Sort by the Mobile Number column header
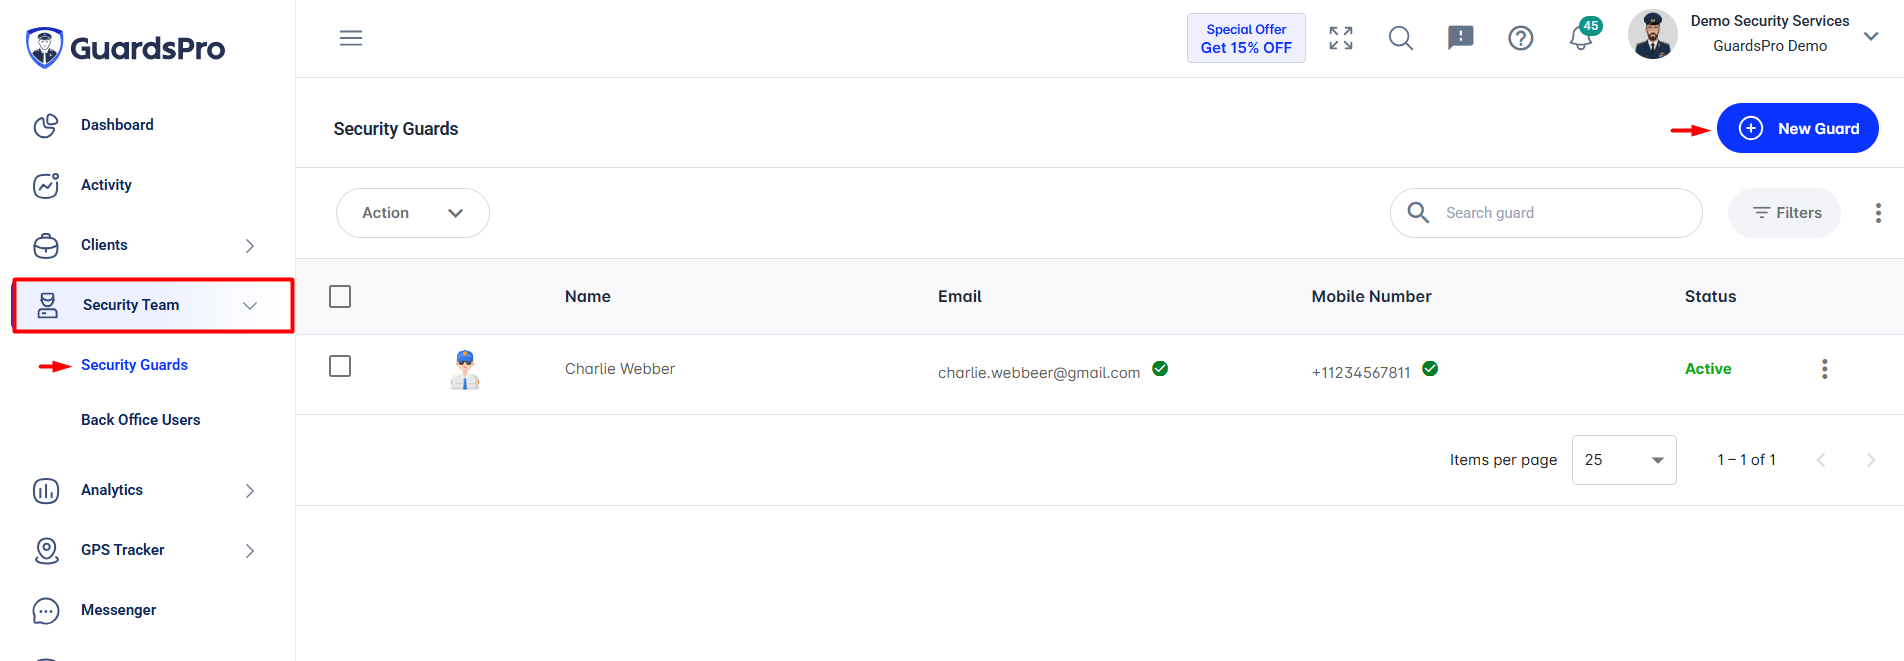Screen dimensions: 1904x661 coord(1372,297)
